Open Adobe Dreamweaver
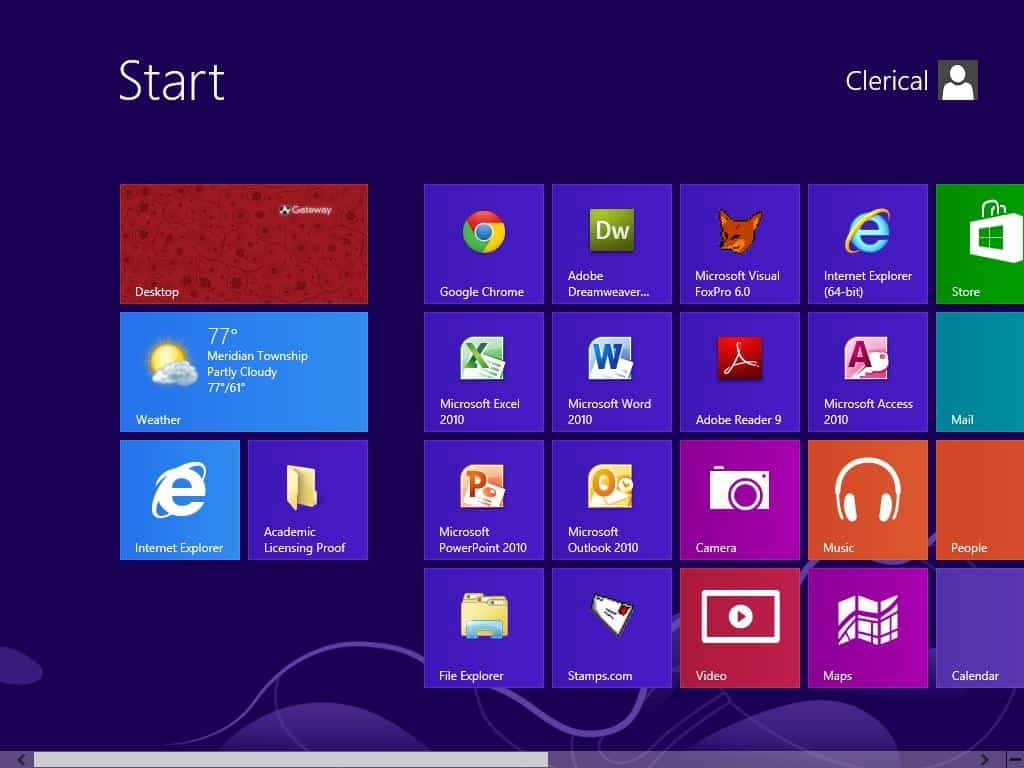1024x768 pixels. pos(611,243)
